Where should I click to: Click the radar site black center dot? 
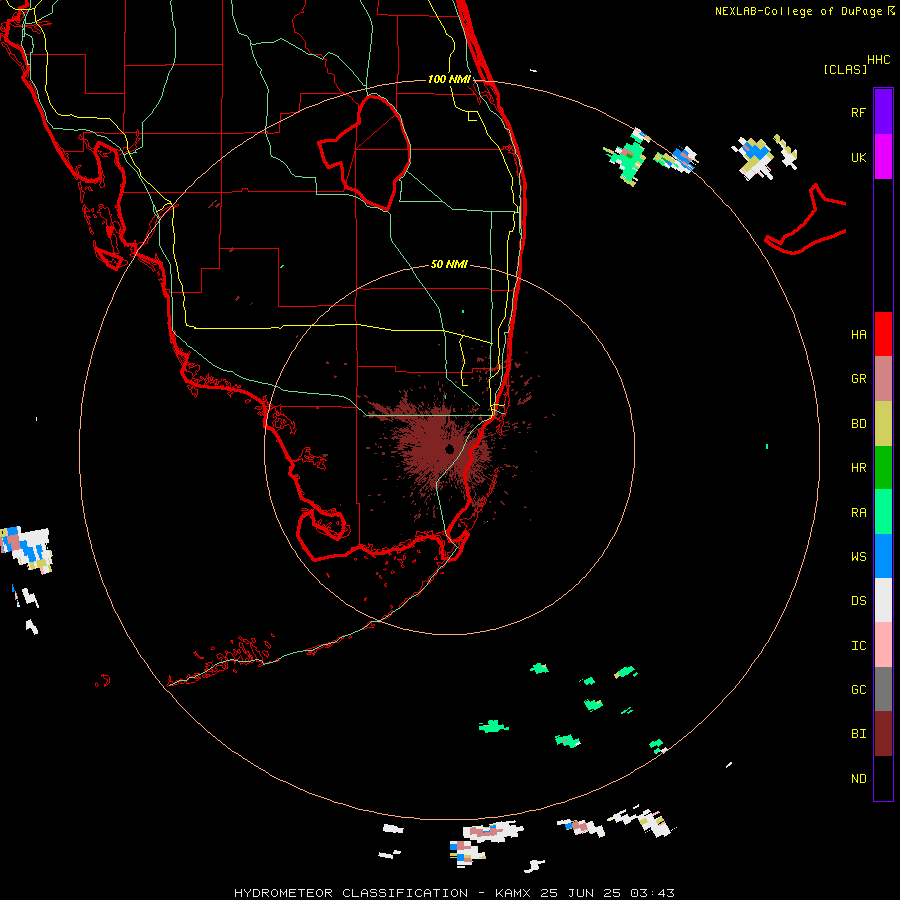[449, 449]
